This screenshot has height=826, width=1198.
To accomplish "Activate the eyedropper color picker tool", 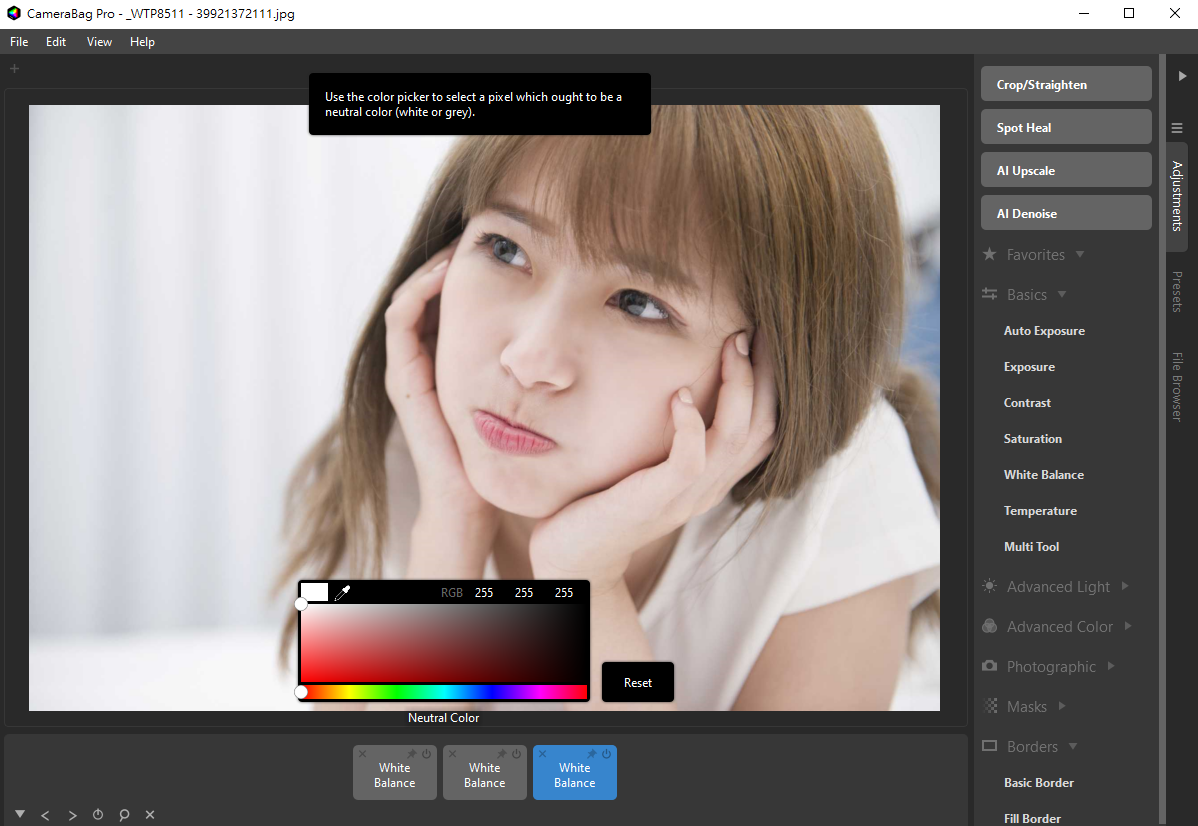I will pyautogui.click(x=342, y=593).
